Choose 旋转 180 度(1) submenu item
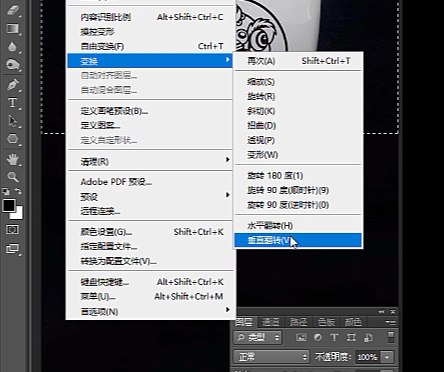 coord(298,176)
